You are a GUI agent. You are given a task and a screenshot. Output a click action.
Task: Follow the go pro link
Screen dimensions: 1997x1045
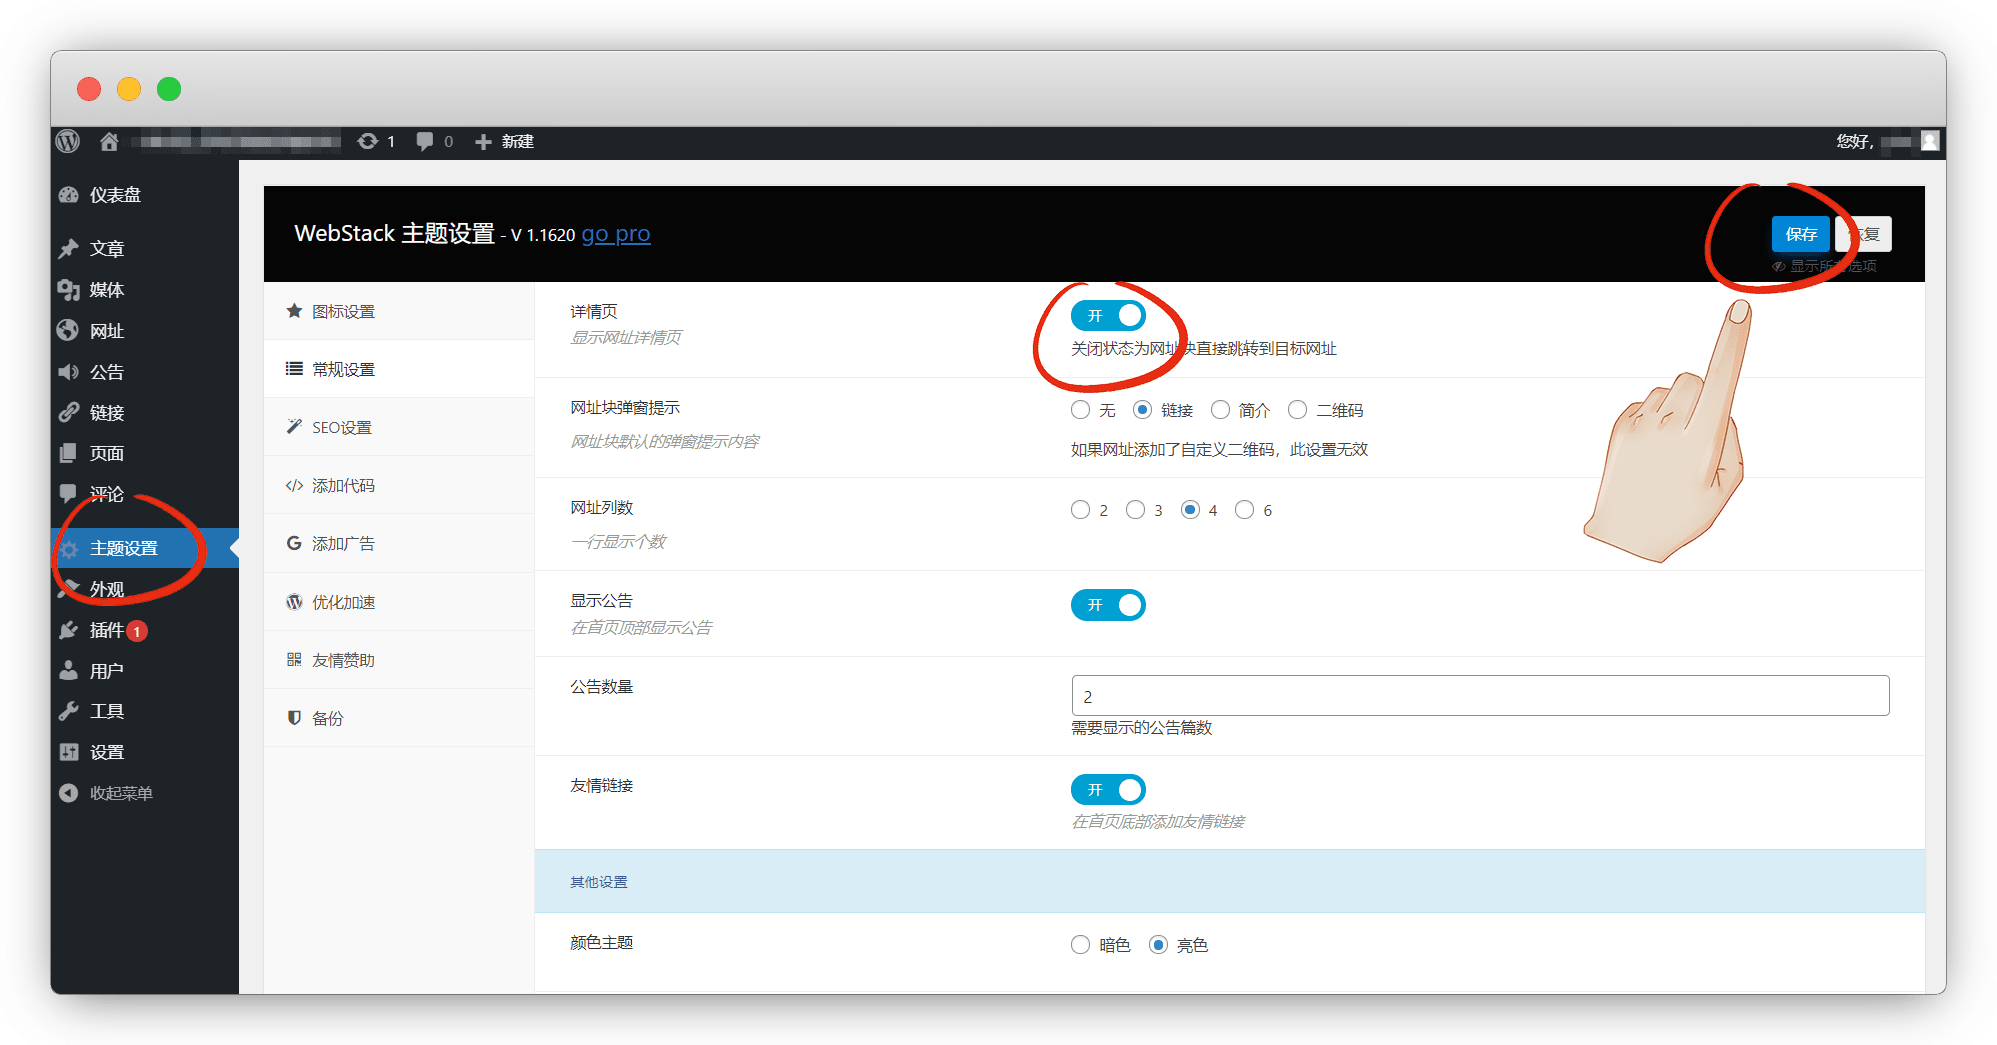pos(616,234)
